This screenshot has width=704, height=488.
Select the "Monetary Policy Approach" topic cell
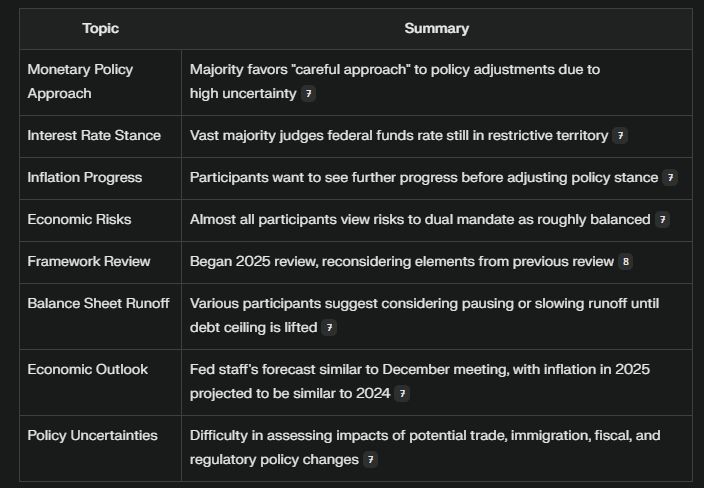[x=80, y=82]
